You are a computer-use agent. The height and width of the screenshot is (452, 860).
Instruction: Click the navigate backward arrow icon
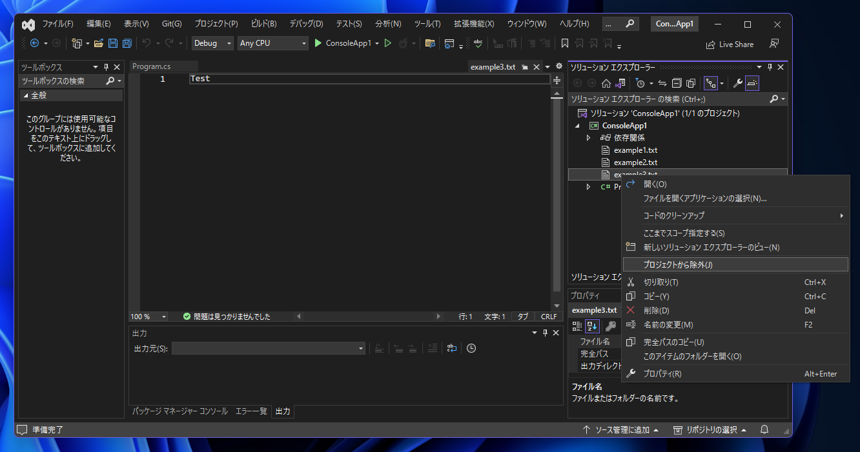[x=35, y=43]
